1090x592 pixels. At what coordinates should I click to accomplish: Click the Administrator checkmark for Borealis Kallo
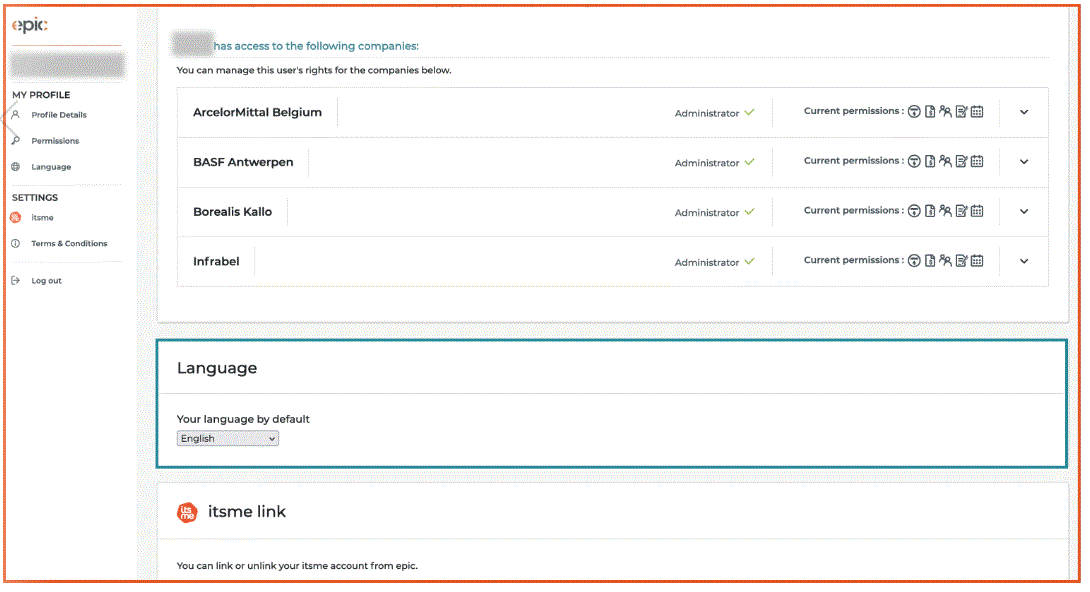coord(750,212)
